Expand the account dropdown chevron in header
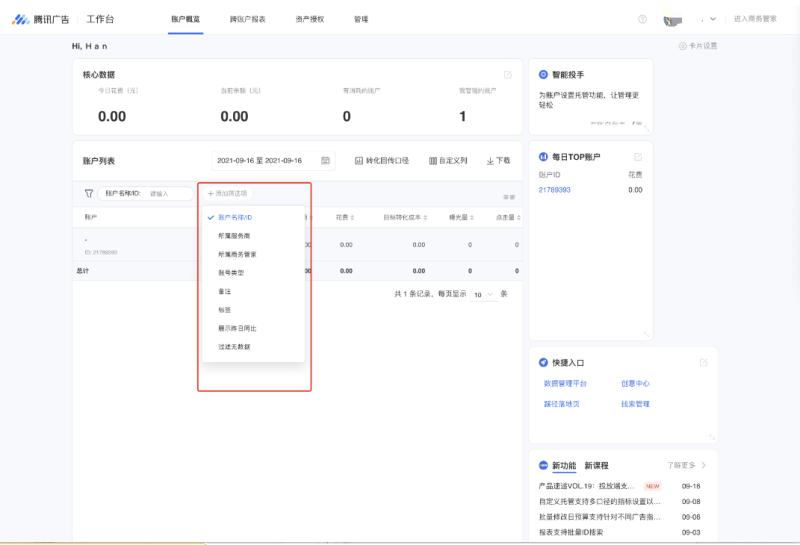The image size is (800, 545). tap(713, 19)
